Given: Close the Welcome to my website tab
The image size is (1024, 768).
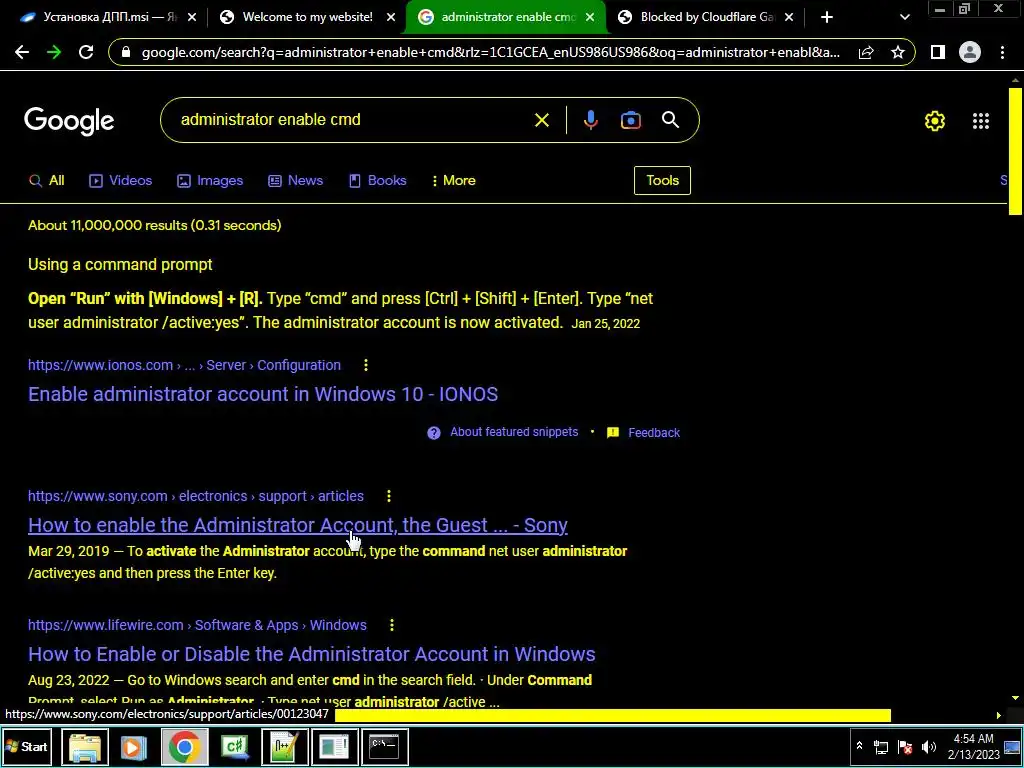Looking at the screenshot, I should click(x=391, y=18).
